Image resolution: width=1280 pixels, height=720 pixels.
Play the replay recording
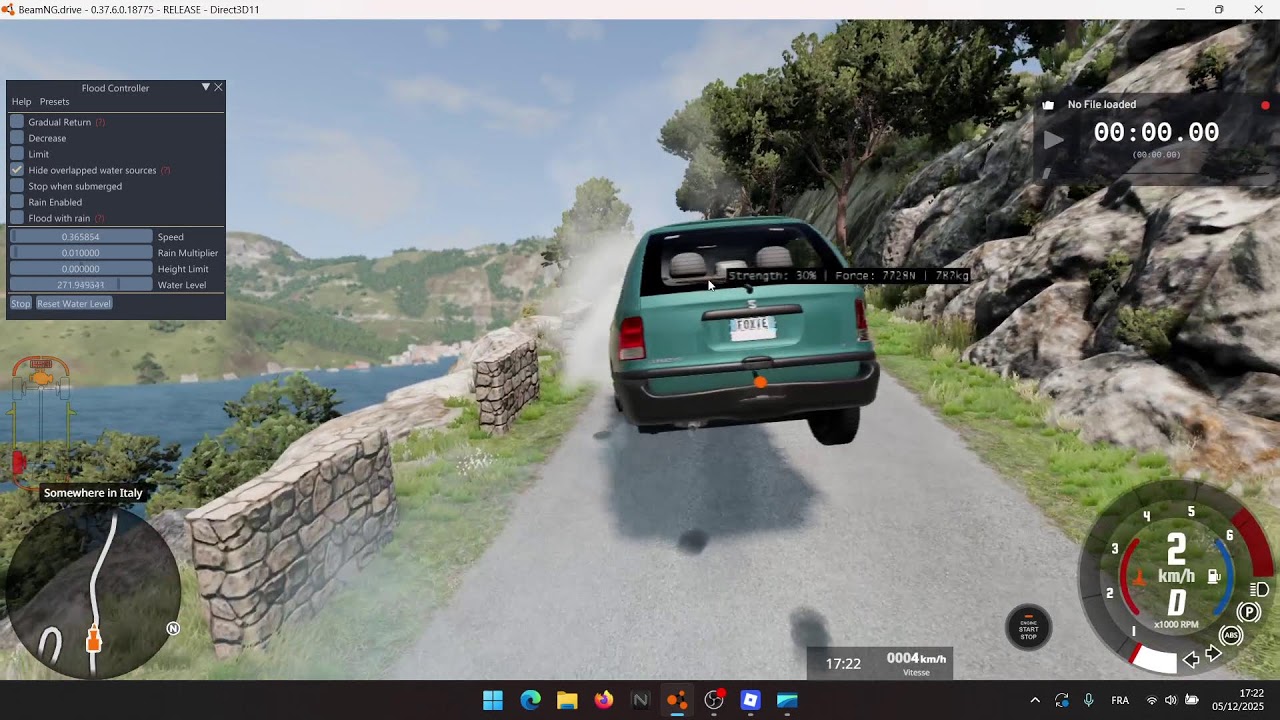point(1054,140)
